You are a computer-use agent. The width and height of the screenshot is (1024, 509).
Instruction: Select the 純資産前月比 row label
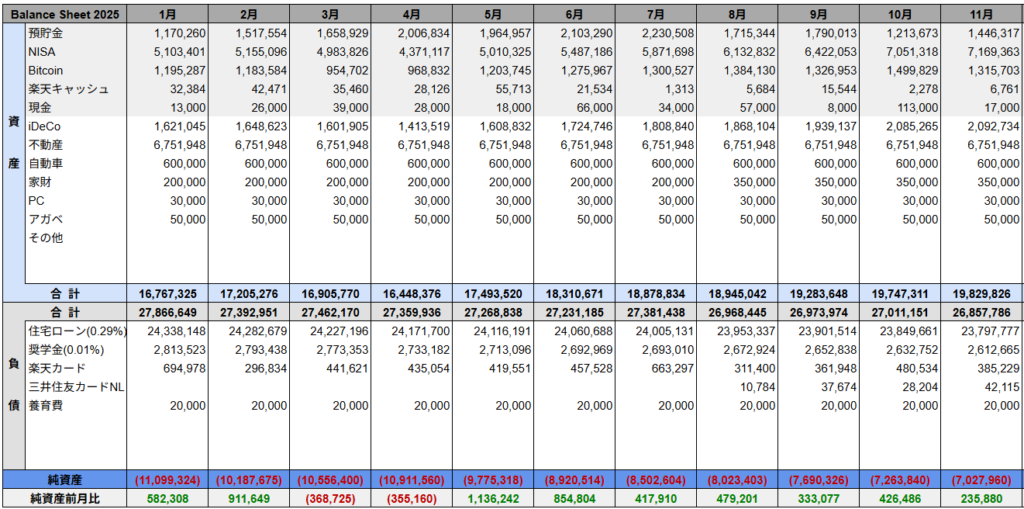pyautogui.click(x=63, y=498)
